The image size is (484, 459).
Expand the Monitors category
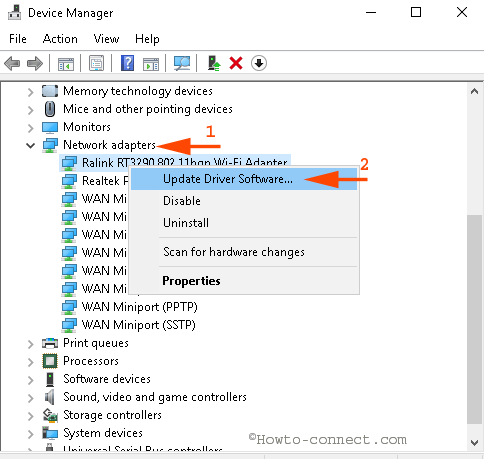[x=31, y=128]
